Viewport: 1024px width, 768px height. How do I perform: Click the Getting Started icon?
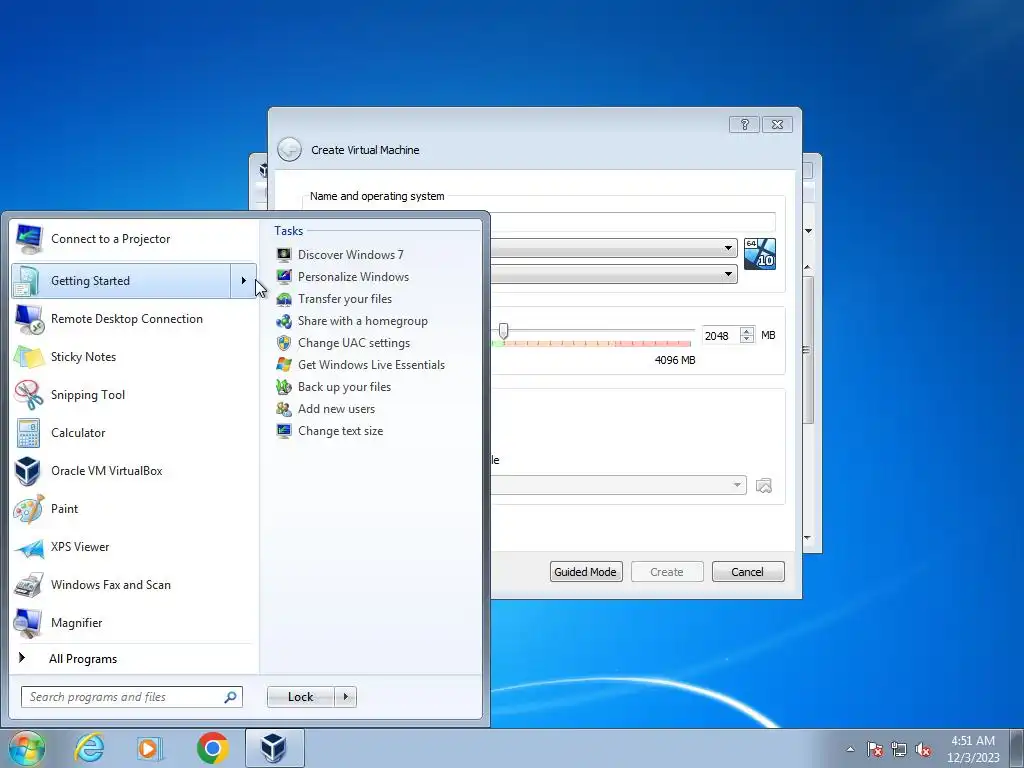click(27, 281)
